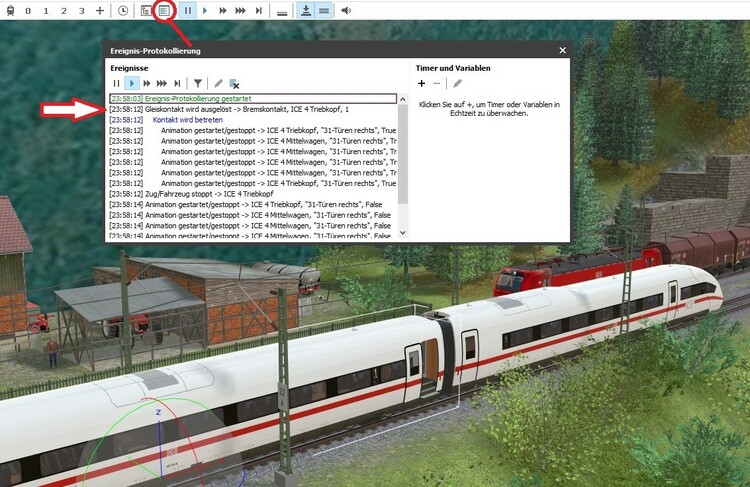Click the train icon in the top toolbar
This screenshot has width=750, height=487.
tap(11, 10)
